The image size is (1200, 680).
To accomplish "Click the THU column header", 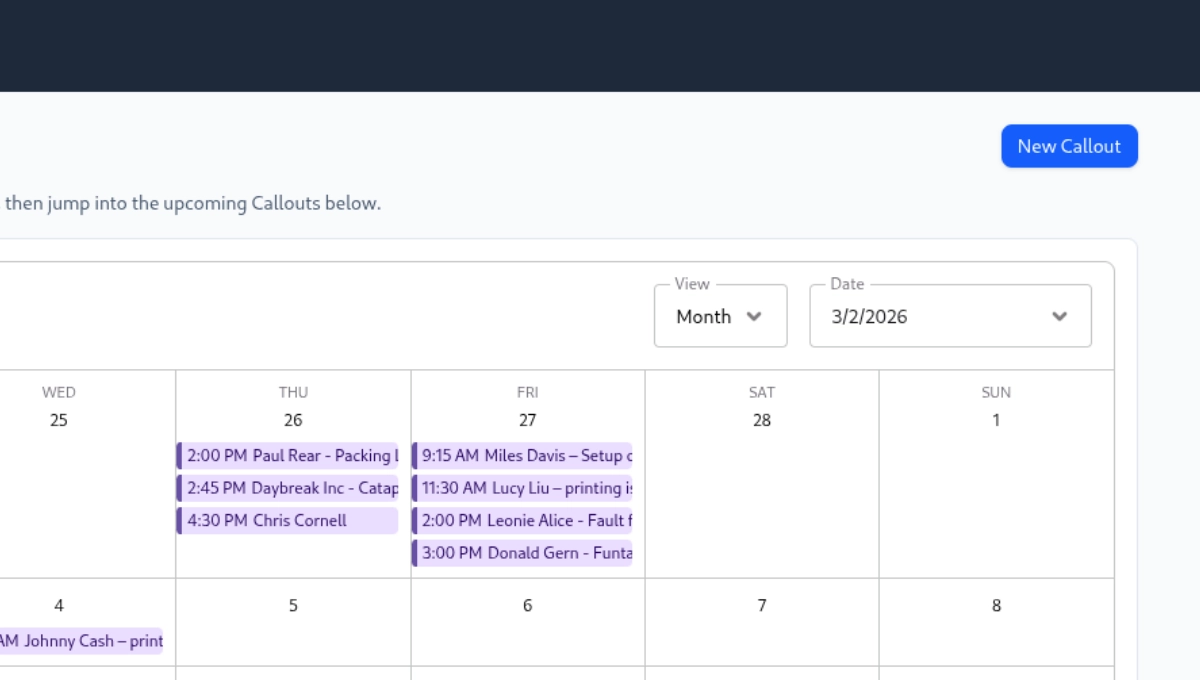I will pyautogui.click(x=293, y=392).
